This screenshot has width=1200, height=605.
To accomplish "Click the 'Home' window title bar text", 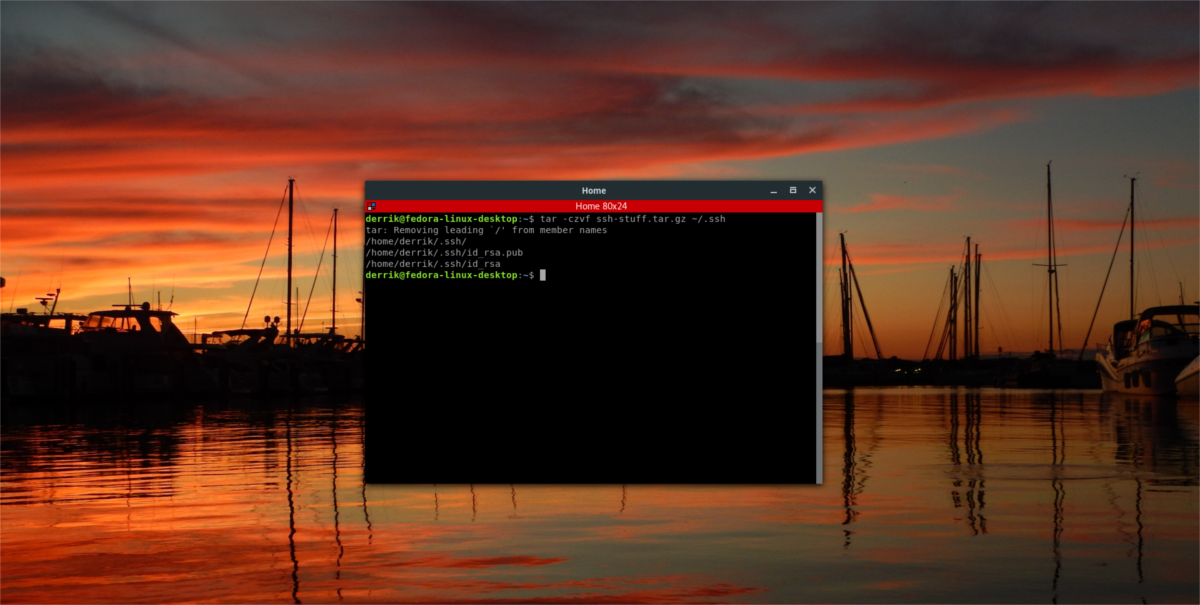I will coord(594,190).
